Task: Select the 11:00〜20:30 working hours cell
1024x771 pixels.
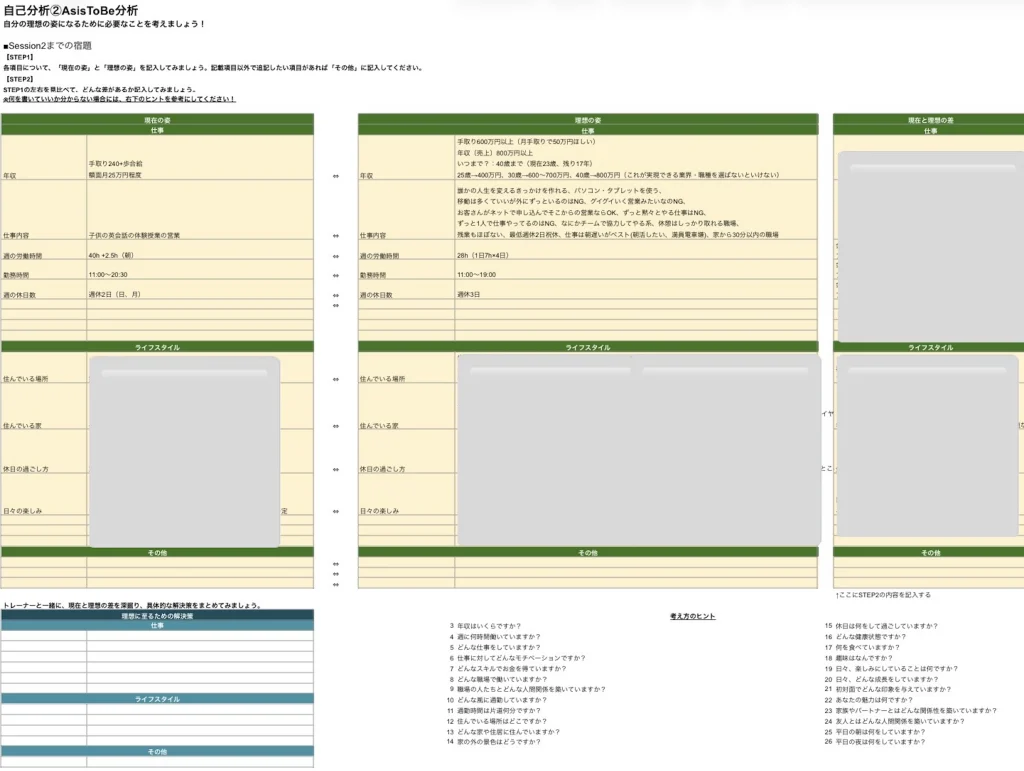Action: [108, 275]
